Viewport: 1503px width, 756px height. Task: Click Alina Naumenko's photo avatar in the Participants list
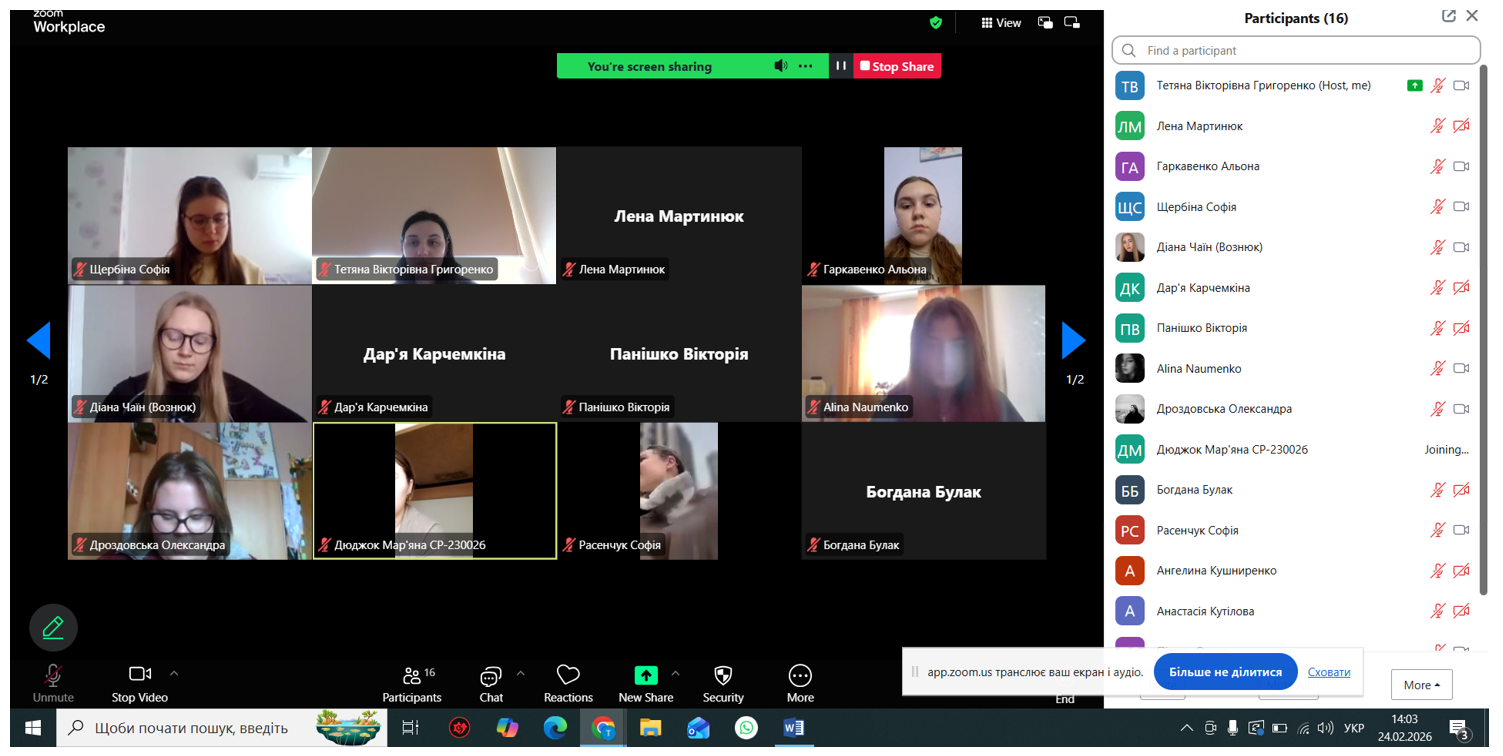click(1130, 368)
